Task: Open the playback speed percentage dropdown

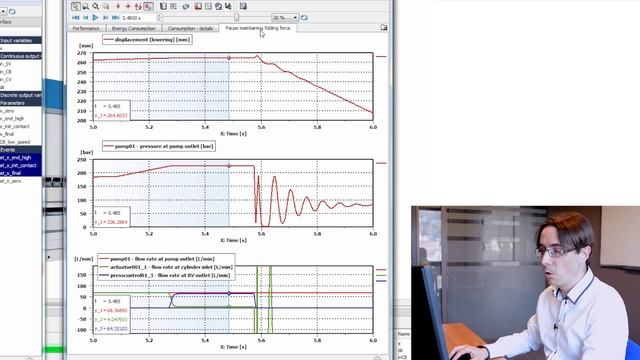Action: pos(285,18)
